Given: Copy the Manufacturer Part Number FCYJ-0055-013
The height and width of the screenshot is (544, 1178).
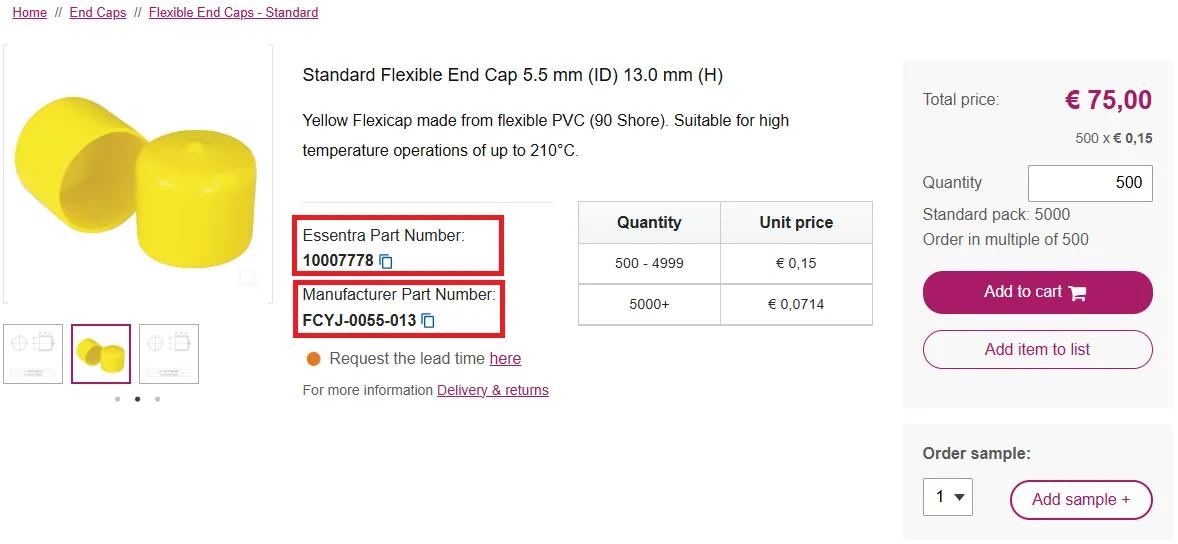Looking at the screenshot, I should [x=428, y=321].
